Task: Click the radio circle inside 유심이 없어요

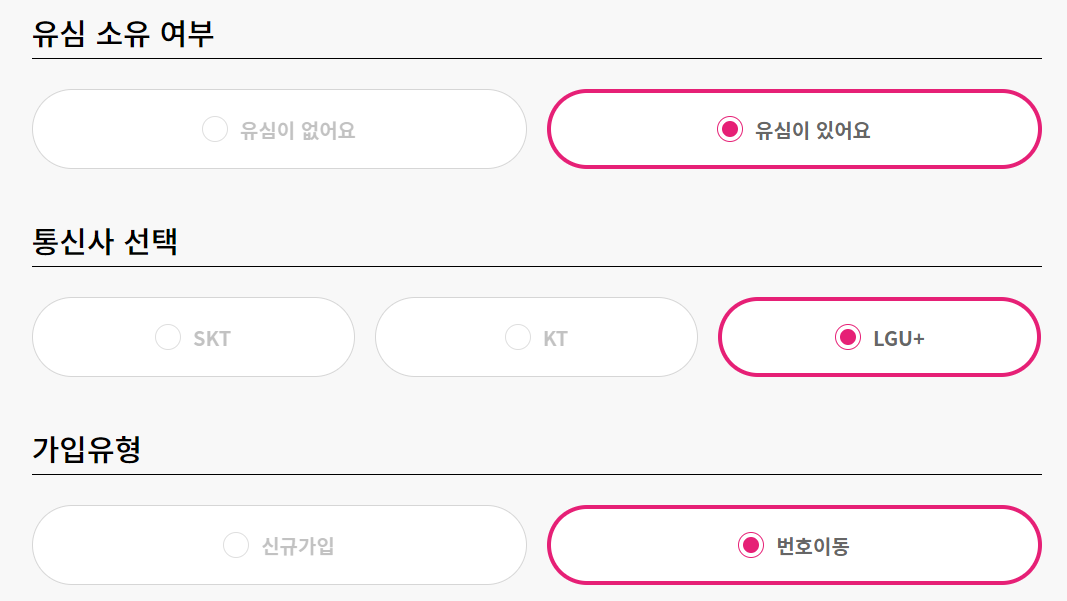Action: click(215, 128)
